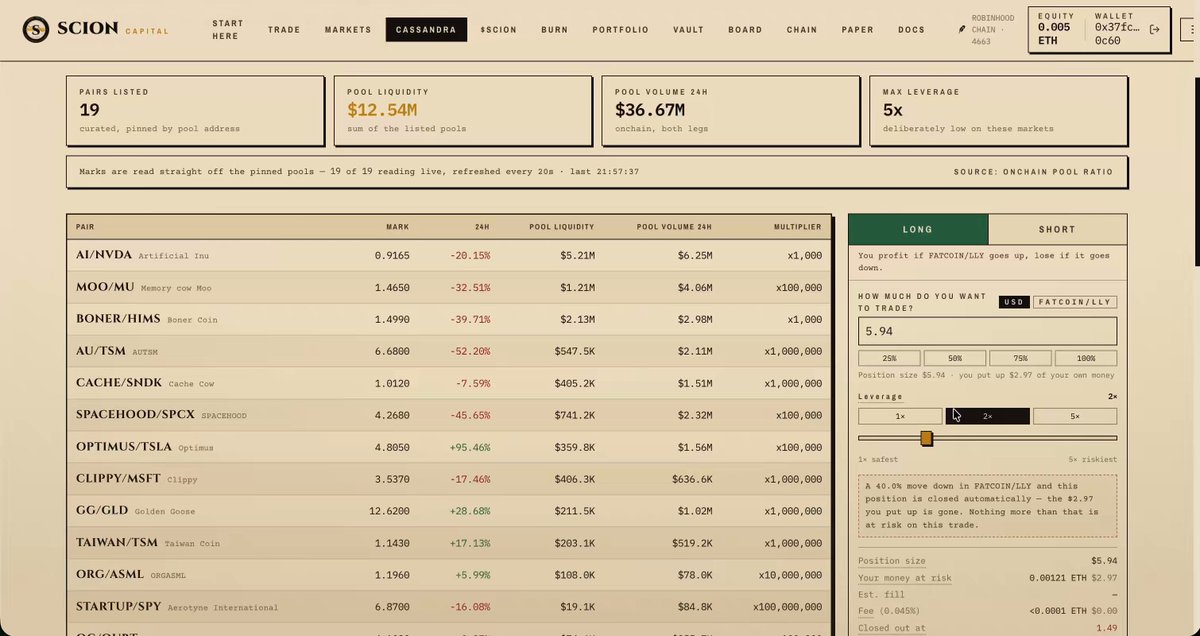Open the Start Here page

click(x=226, y=30)
